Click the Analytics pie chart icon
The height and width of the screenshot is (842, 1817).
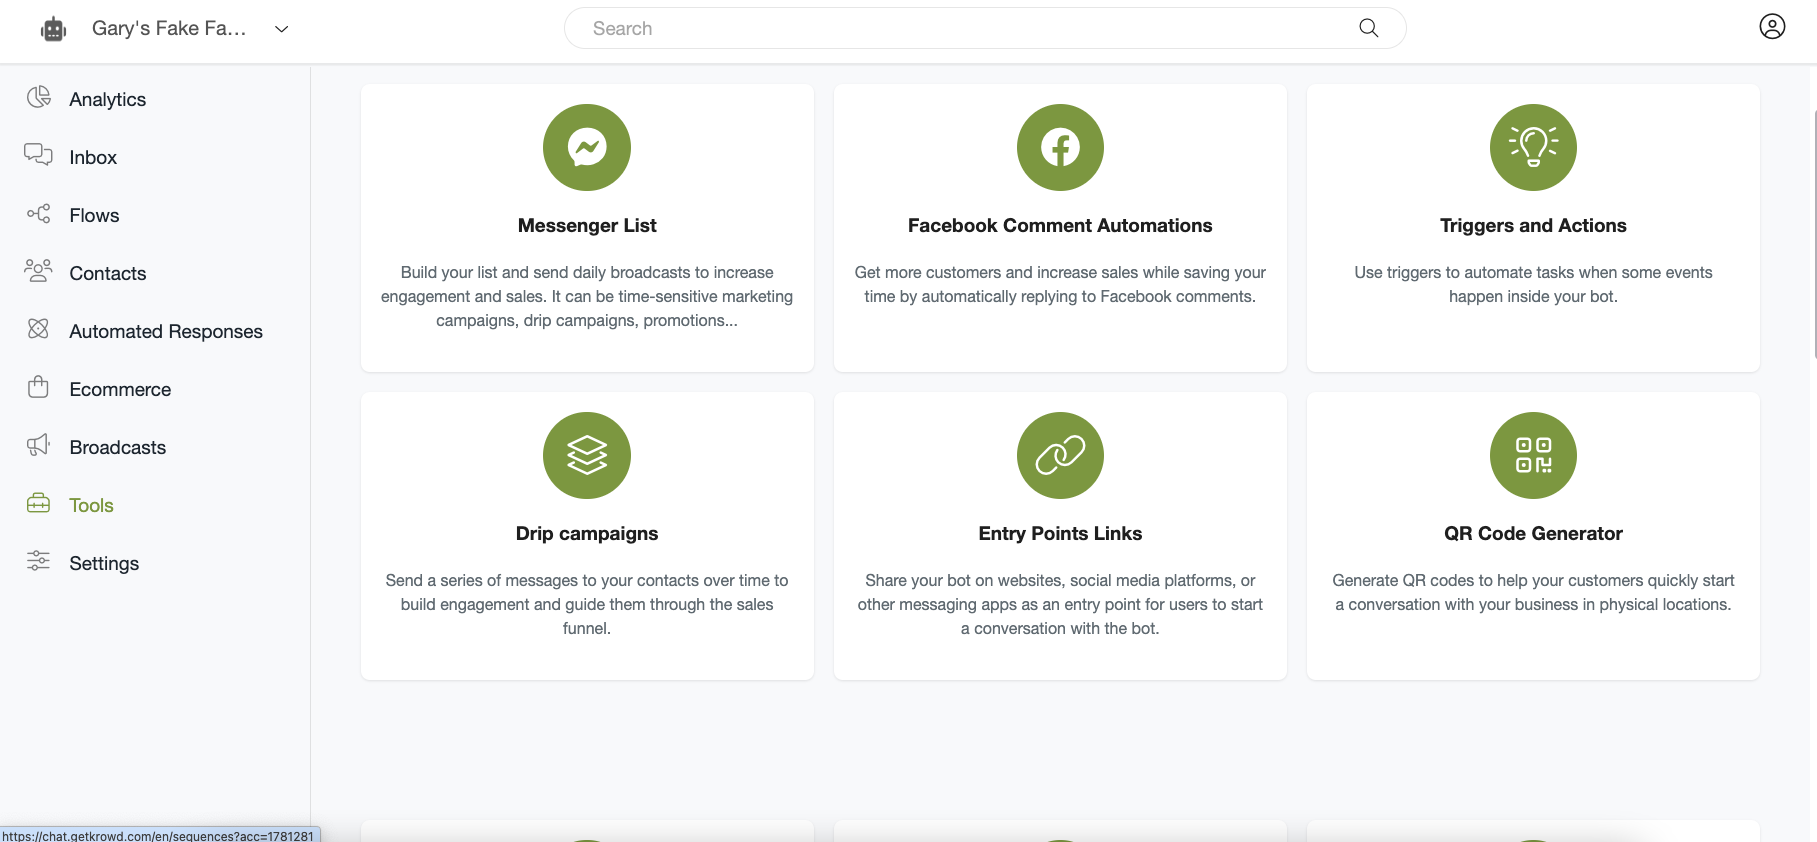tap(39, 97)
